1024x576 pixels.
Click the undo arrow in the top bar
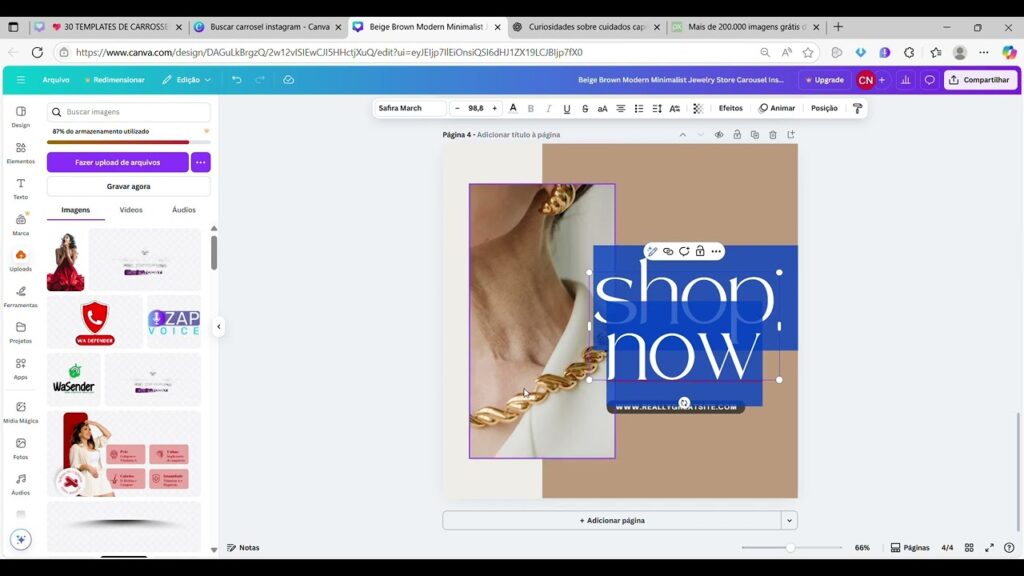236,80
